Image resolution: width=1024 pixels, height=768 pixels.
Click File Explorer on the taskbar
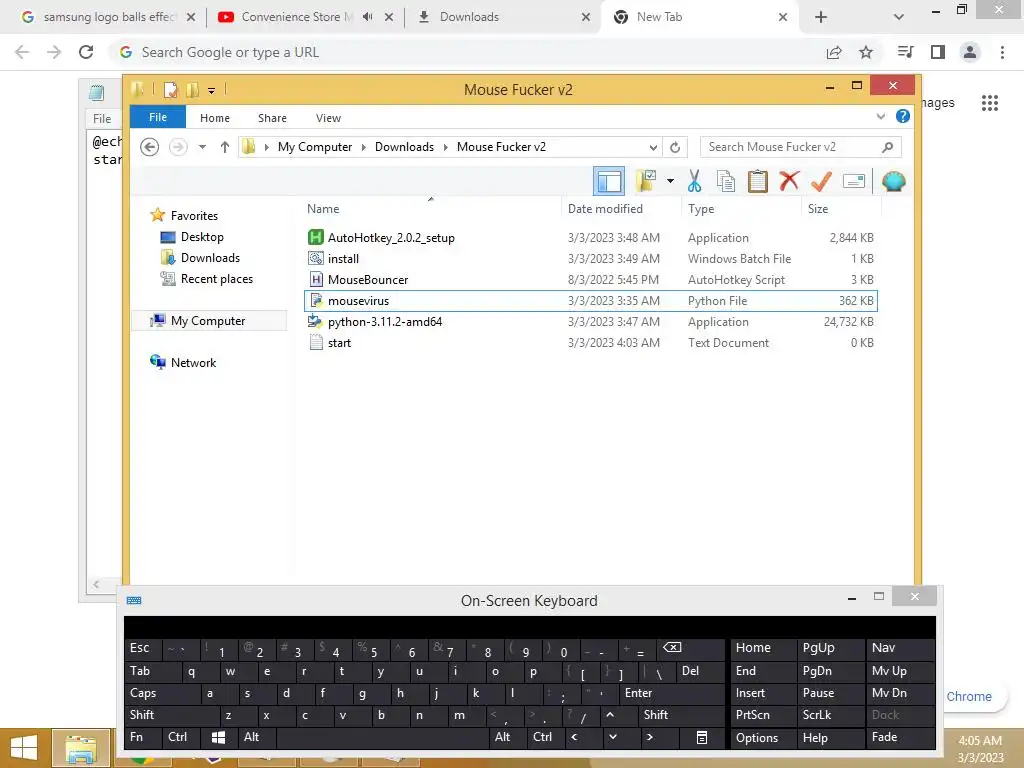click(80, 748)
